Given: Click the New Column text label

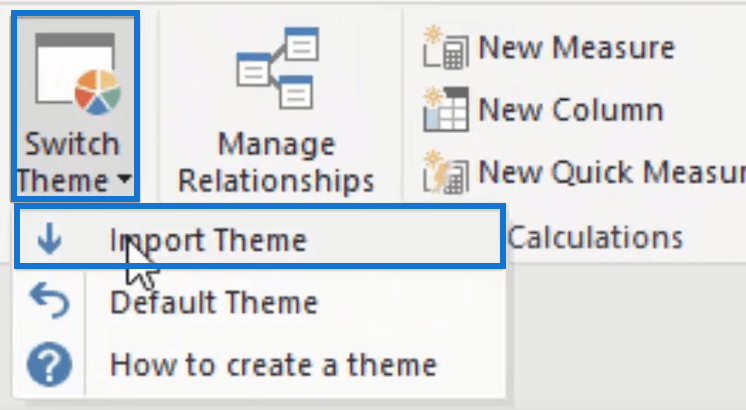Looking at the screenshot, I should tap(570, 110).
